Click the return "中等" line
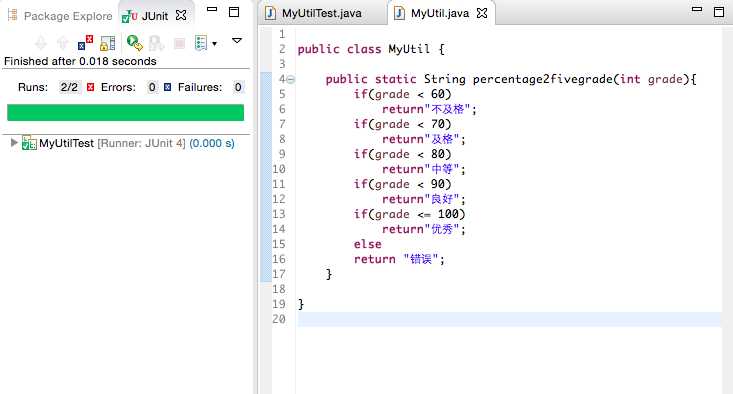733x394 pixels. (x=424, y=169)
